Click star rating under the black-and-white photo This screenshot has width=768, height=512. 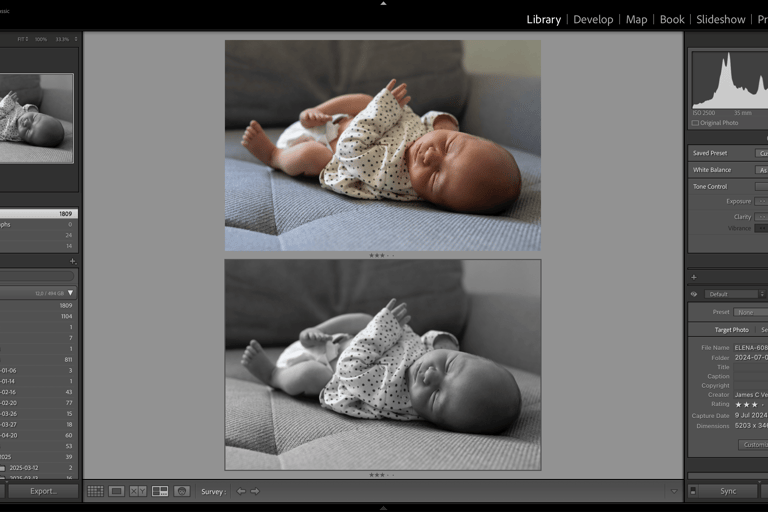382,475
